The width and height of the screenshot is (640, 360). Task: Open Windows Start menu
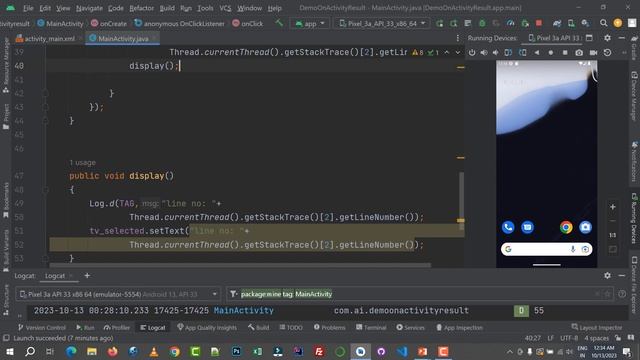coord(9,351)
